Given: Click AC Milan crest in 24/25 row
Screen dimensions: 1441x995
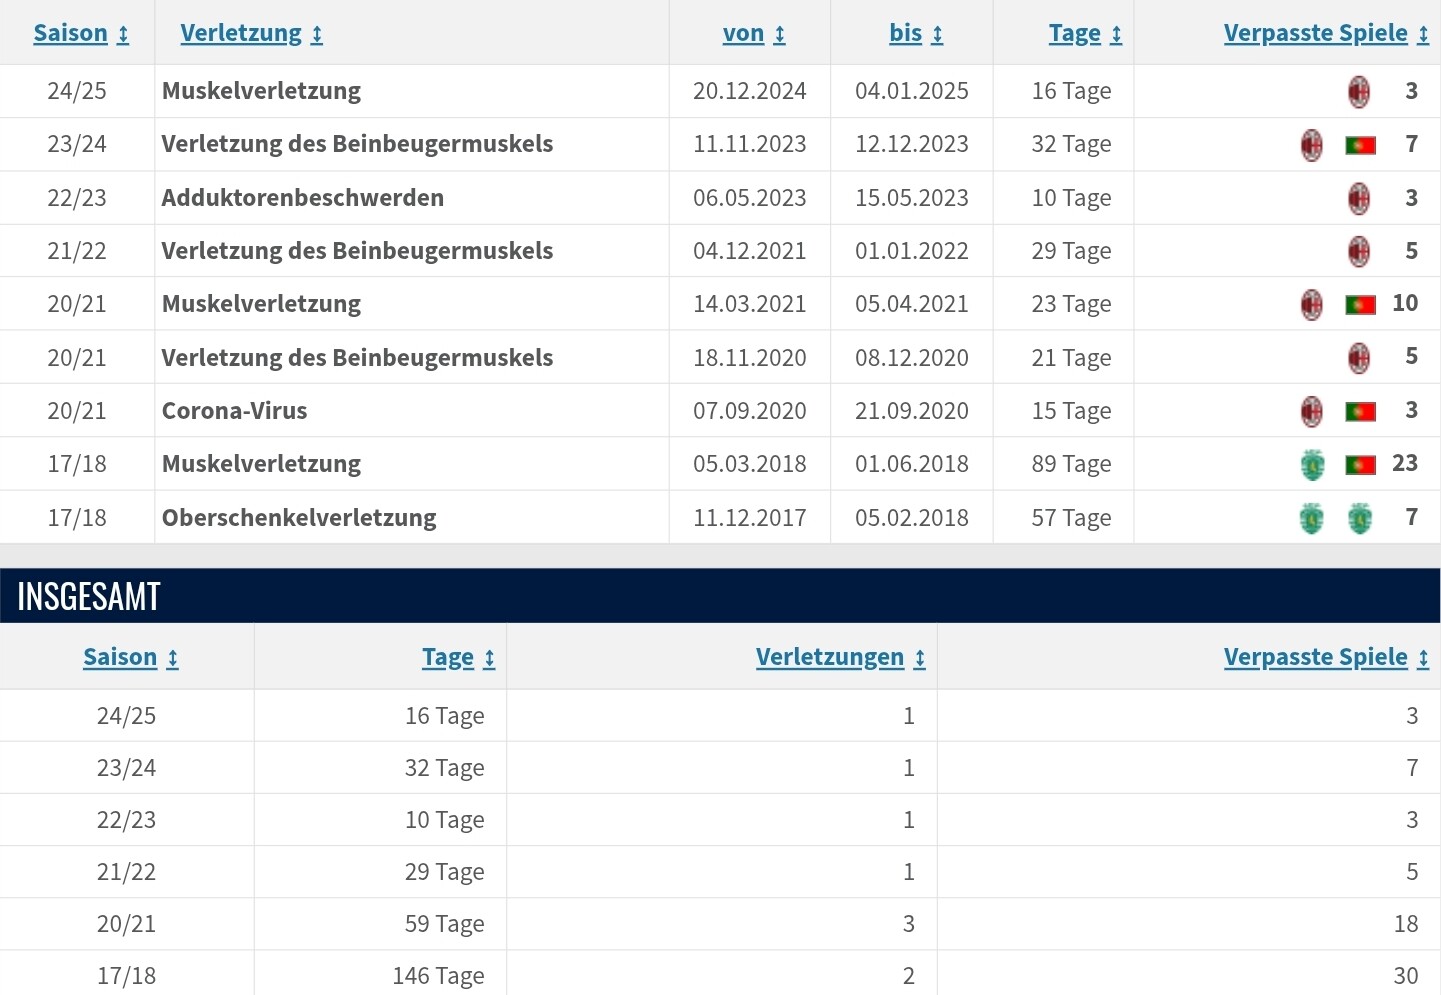Looking at the screenshot, I should [x=1359, y=91].
